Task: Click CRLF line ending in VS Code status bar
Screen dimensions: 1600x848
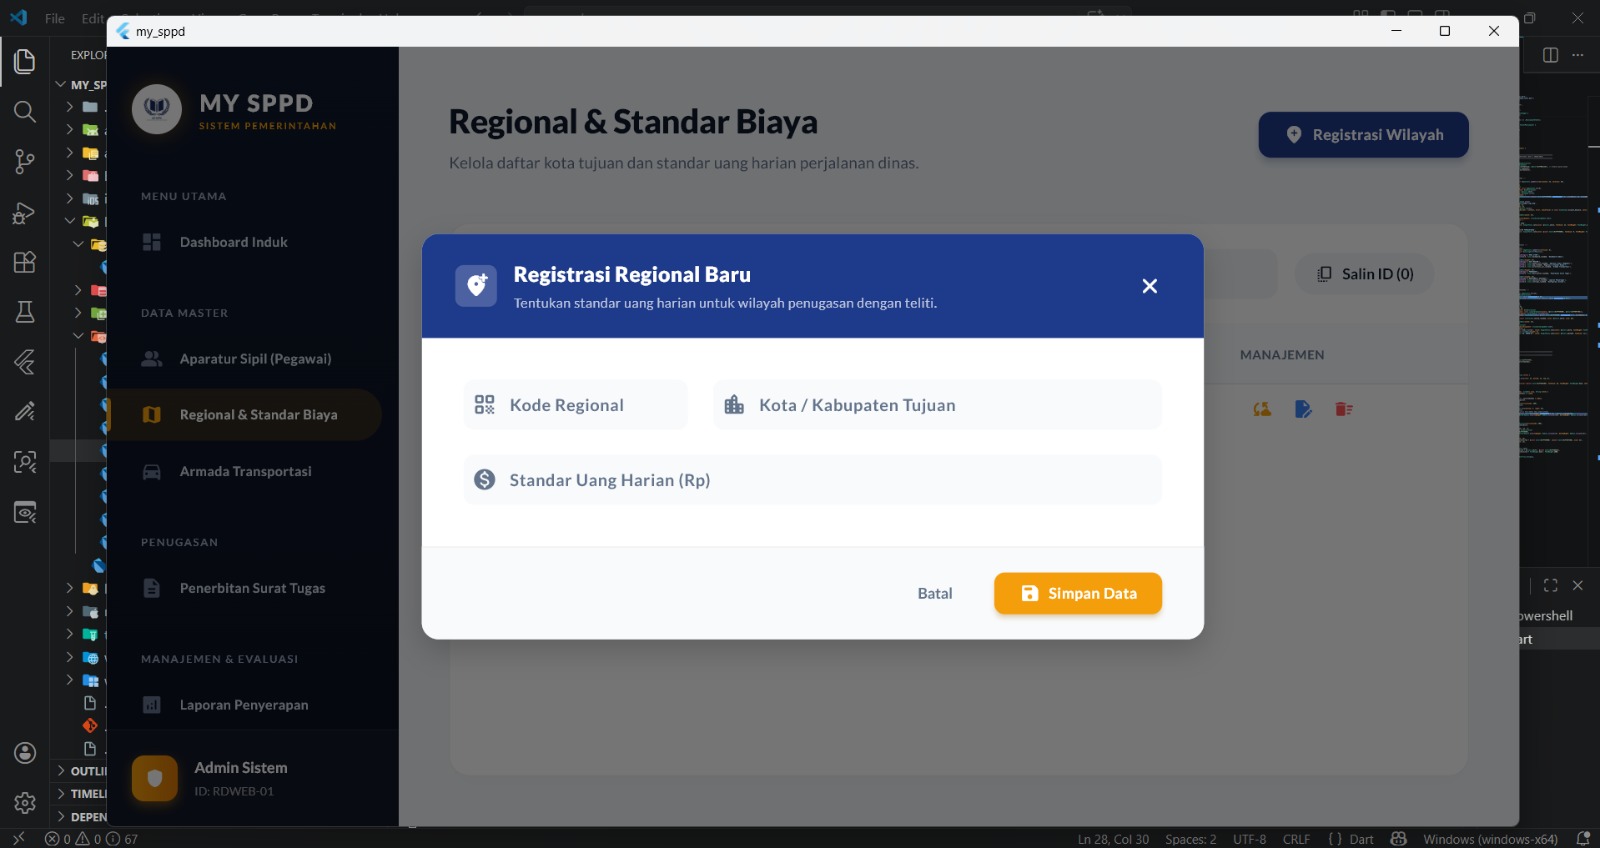Action: tap(1296, 839)
